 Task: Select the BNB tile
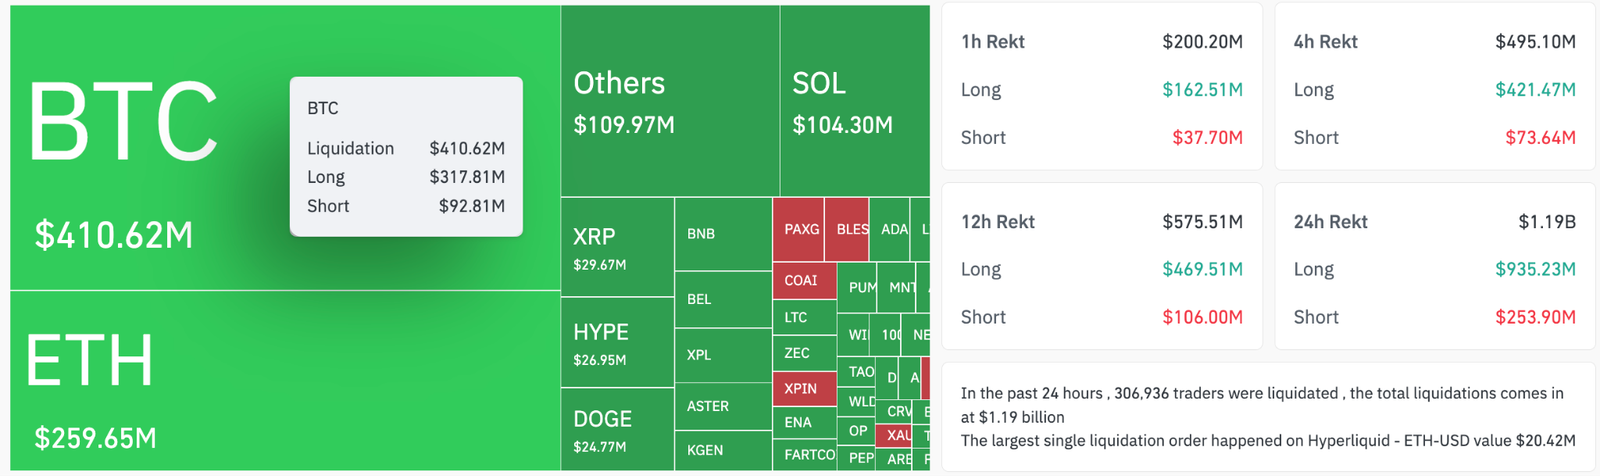coord(723,234)
